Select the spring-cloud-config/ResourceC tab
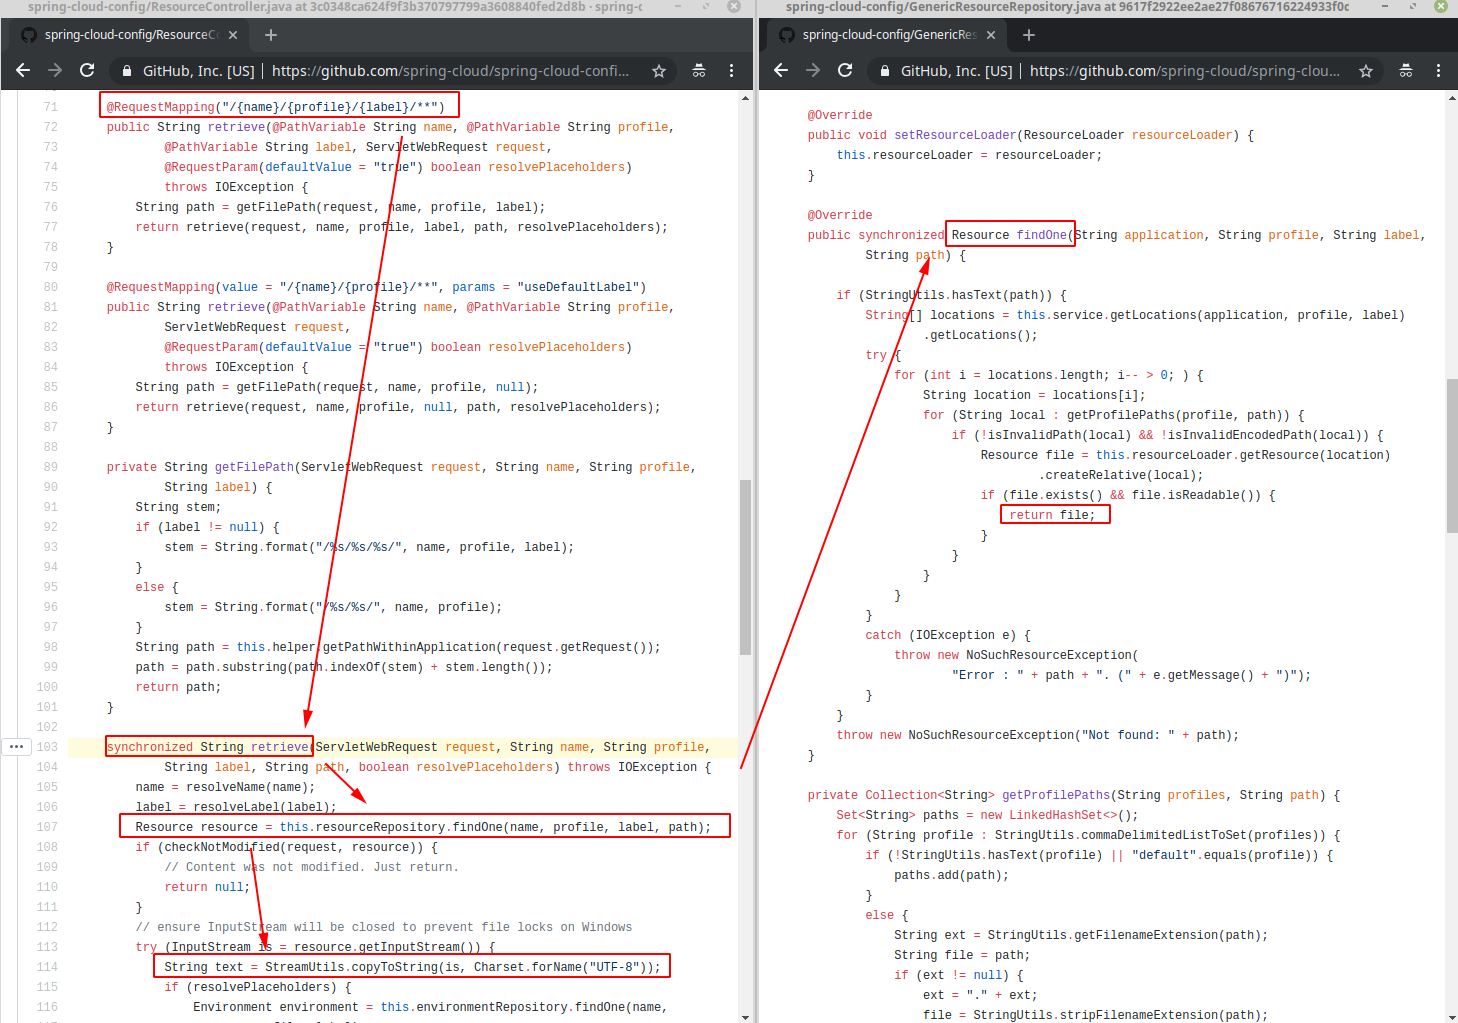Viewport: 1458px width, 1023px height. 129,35
